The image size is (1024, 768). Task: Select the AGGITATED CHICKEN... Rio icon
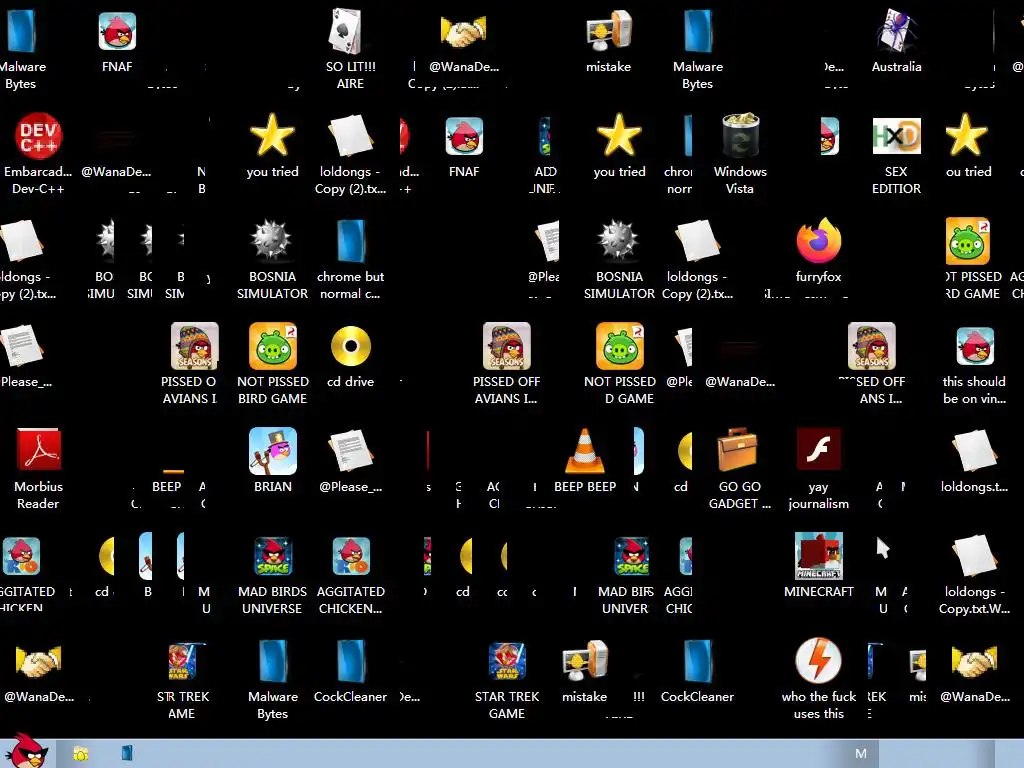pyautogui.click(x=351, y=556)
